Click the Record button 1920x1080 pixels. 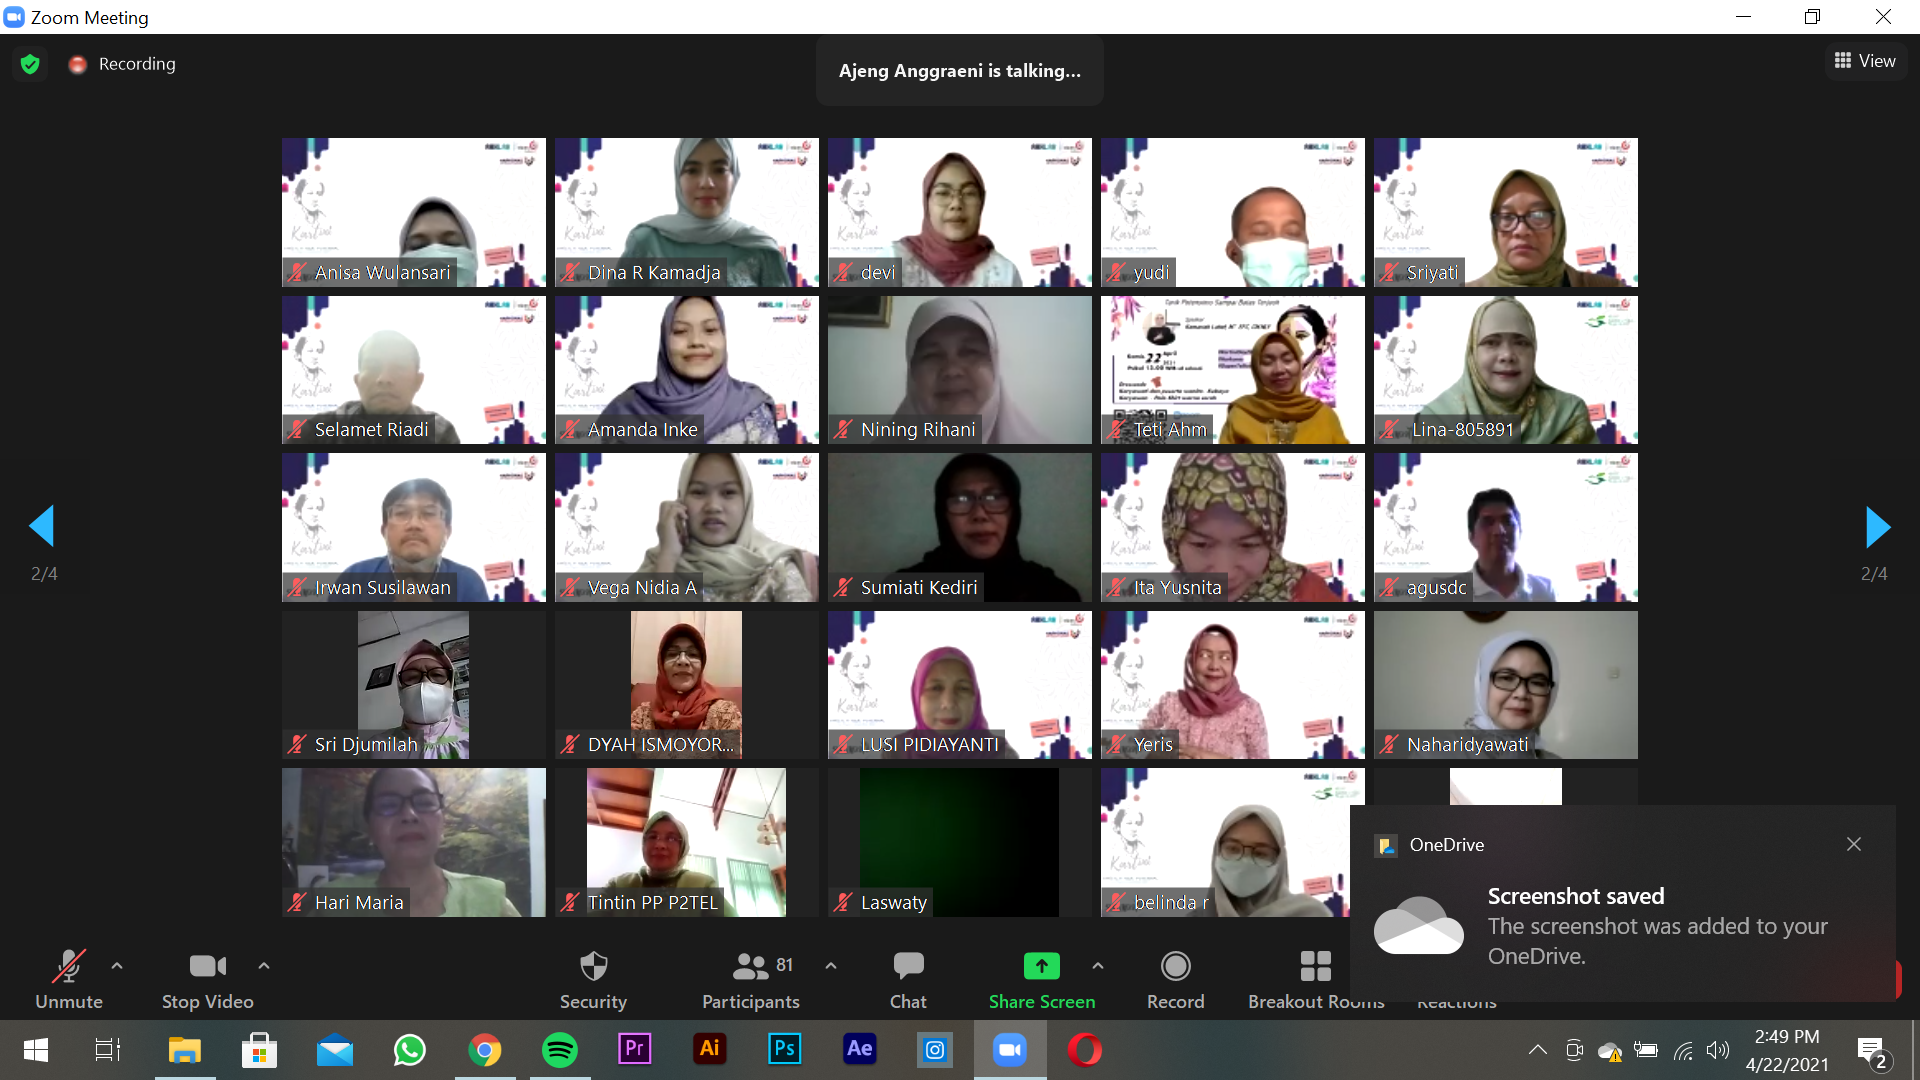(1175, 980)
